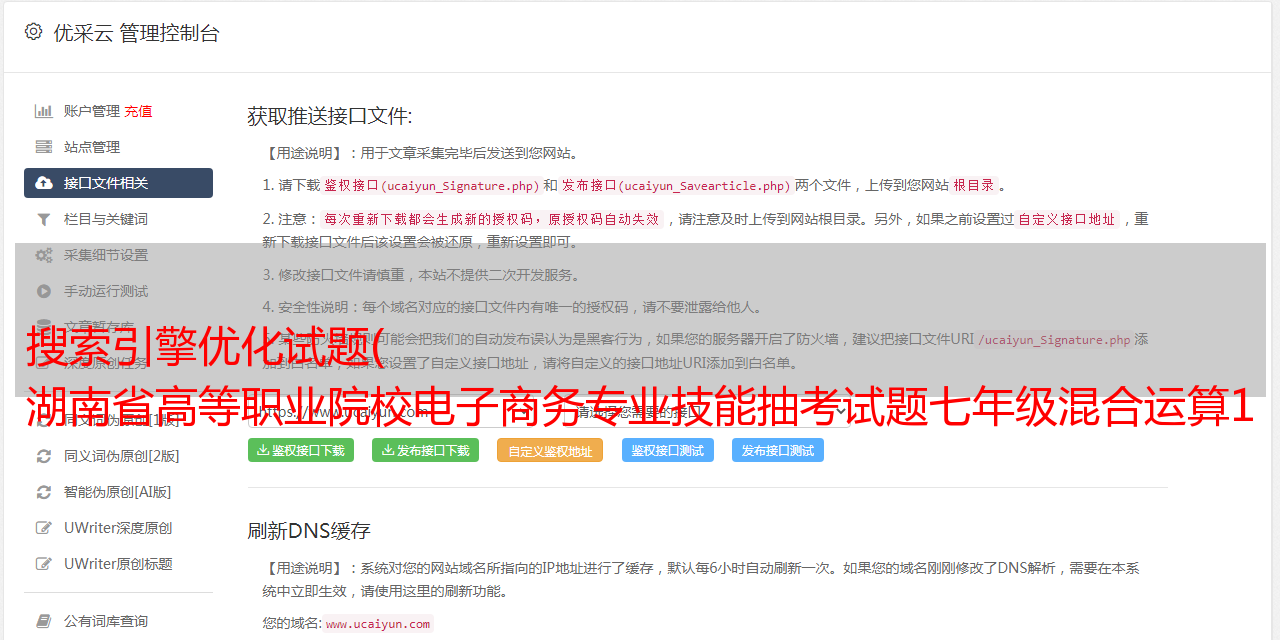
Task: Click the /ucaiyun_Signature.php URI text
Action: (1054, 339)
